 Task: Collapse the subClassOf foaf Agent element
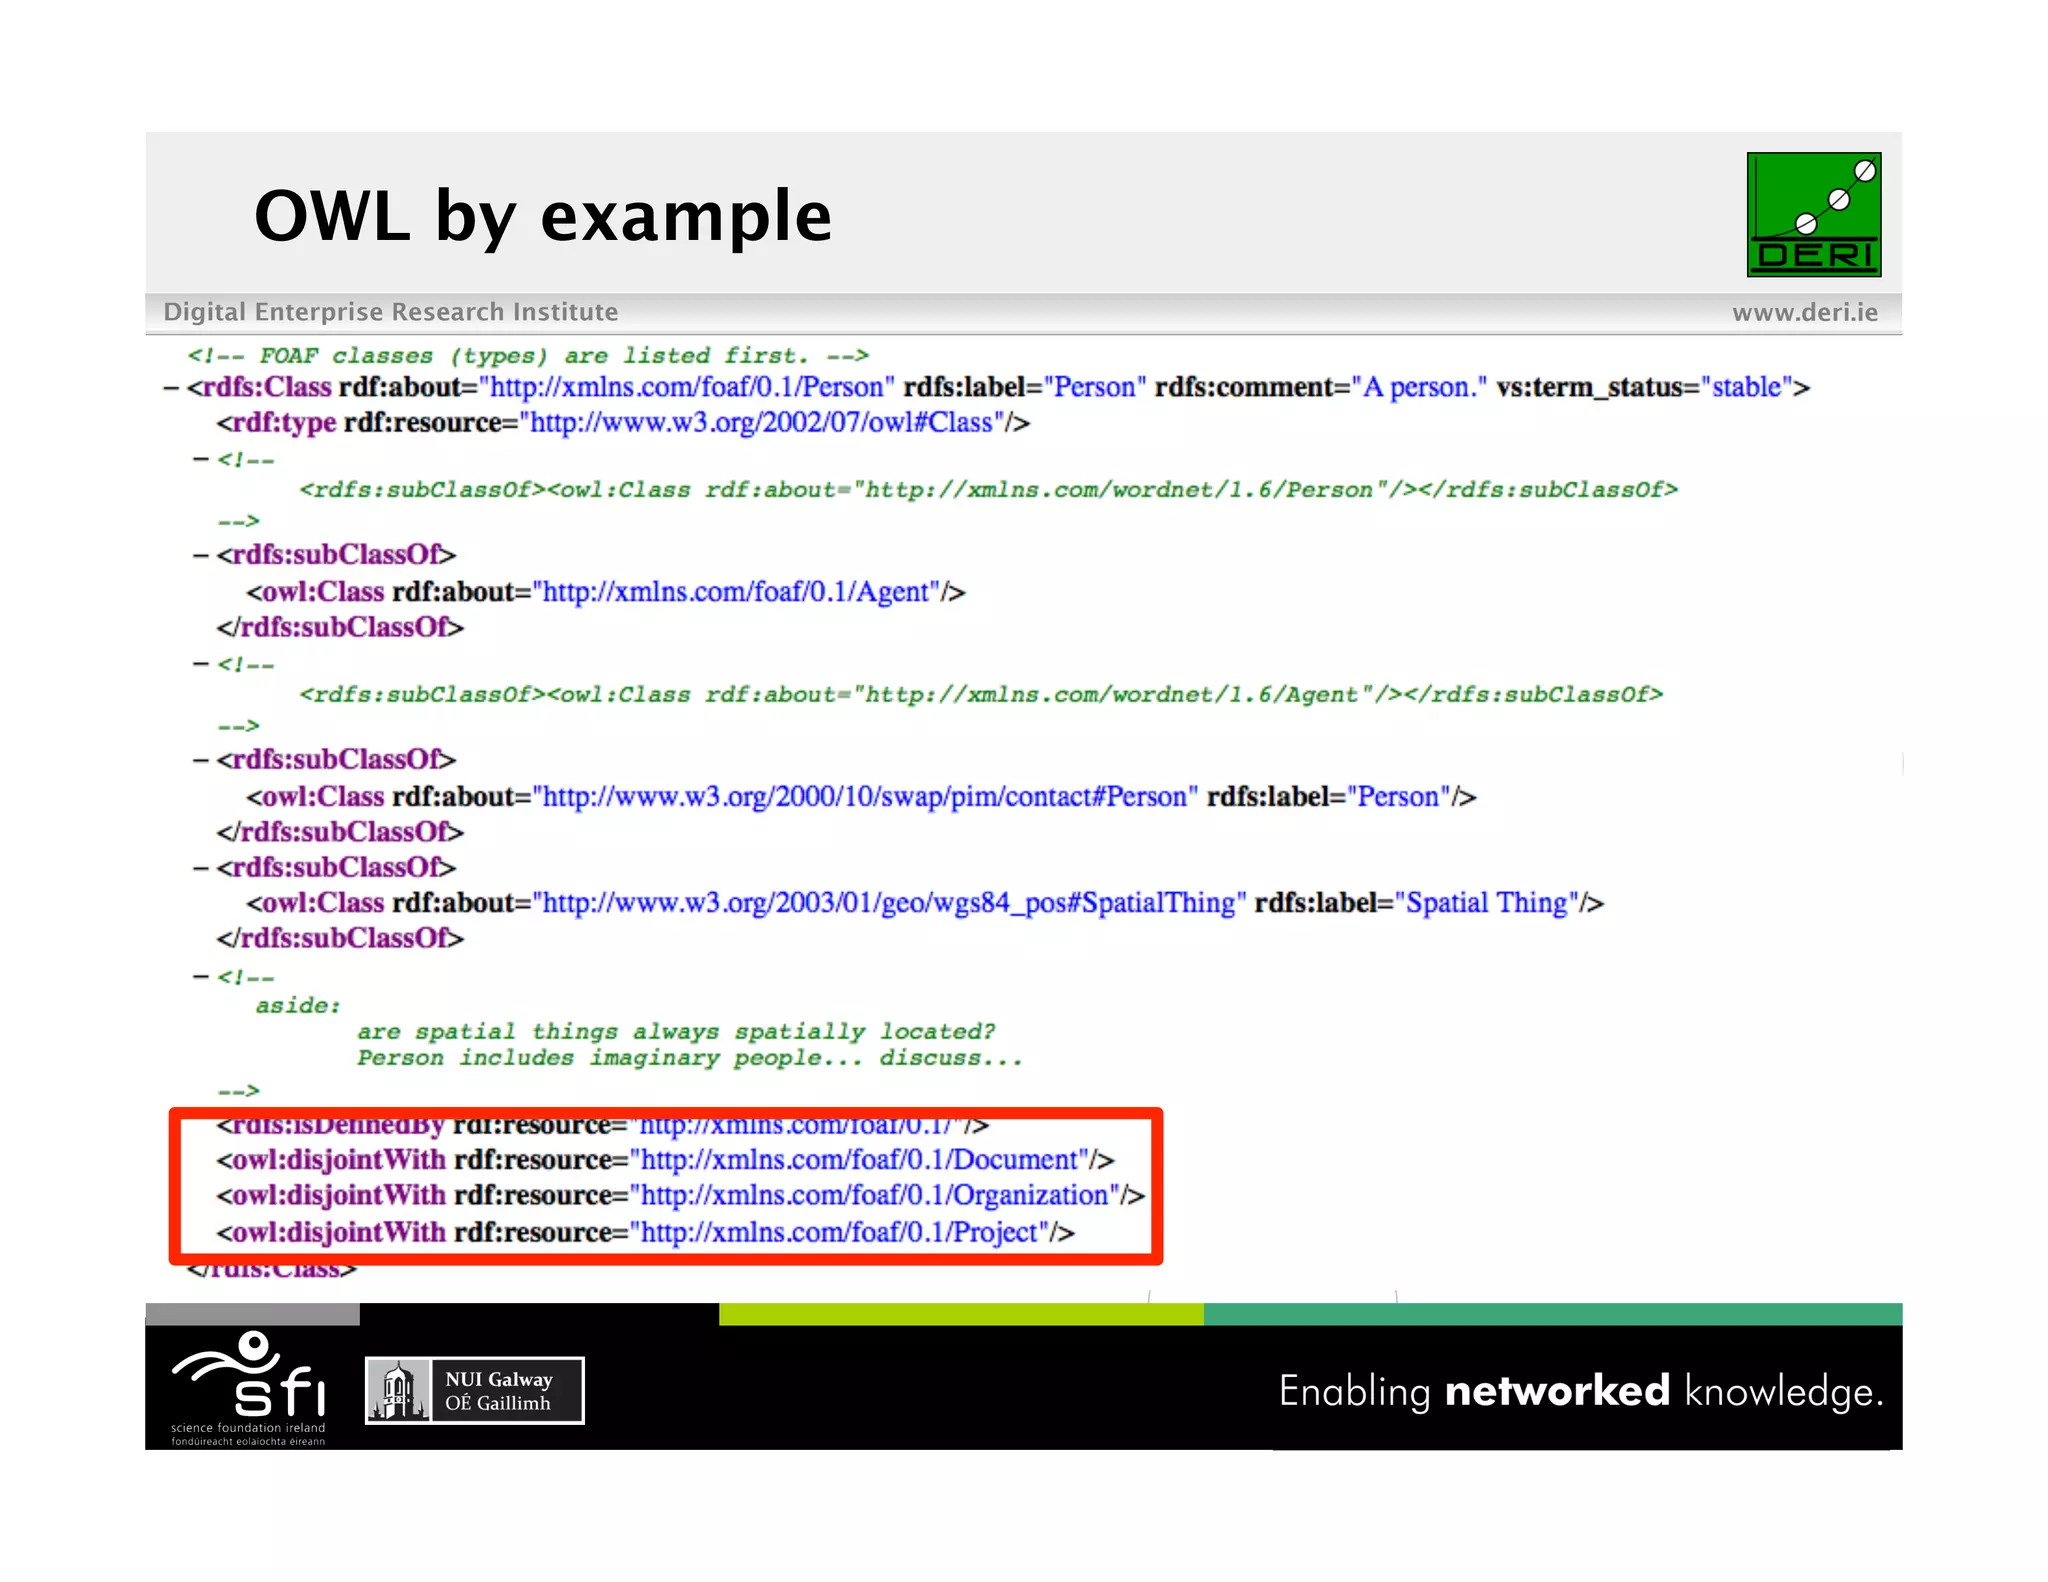pos(201,555)
